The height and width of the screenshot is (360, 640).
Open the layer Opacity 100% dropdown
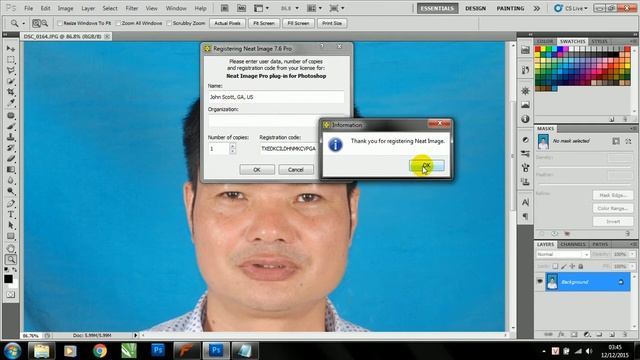(632, 254)
